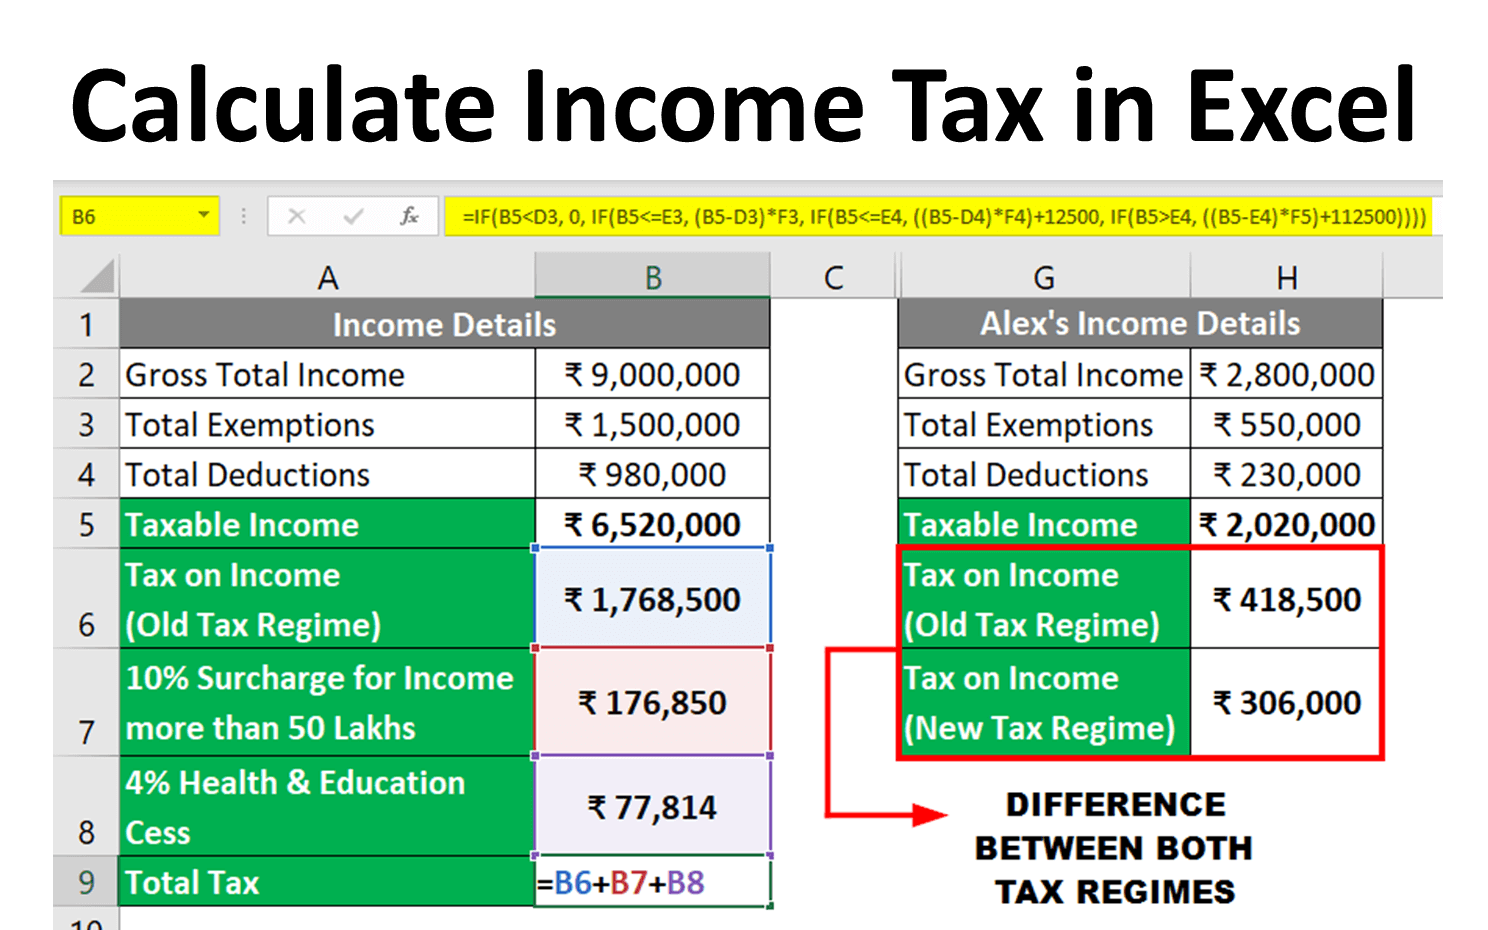
Task: Expand the formula bar showing IF formula
Action: coord(938,216)
